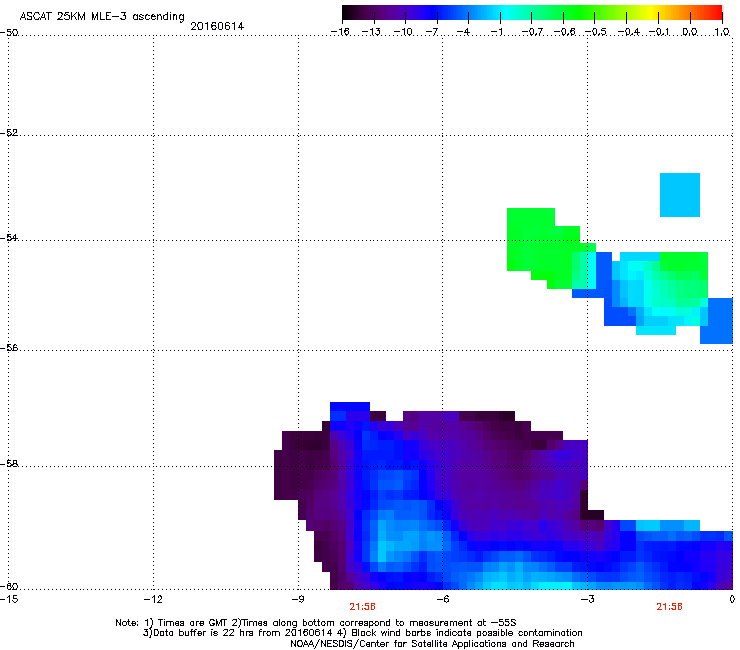This screenshot has width=740, height=650.
Task: Select the date text "20160614" under the title
Action: tap(217, 26)
